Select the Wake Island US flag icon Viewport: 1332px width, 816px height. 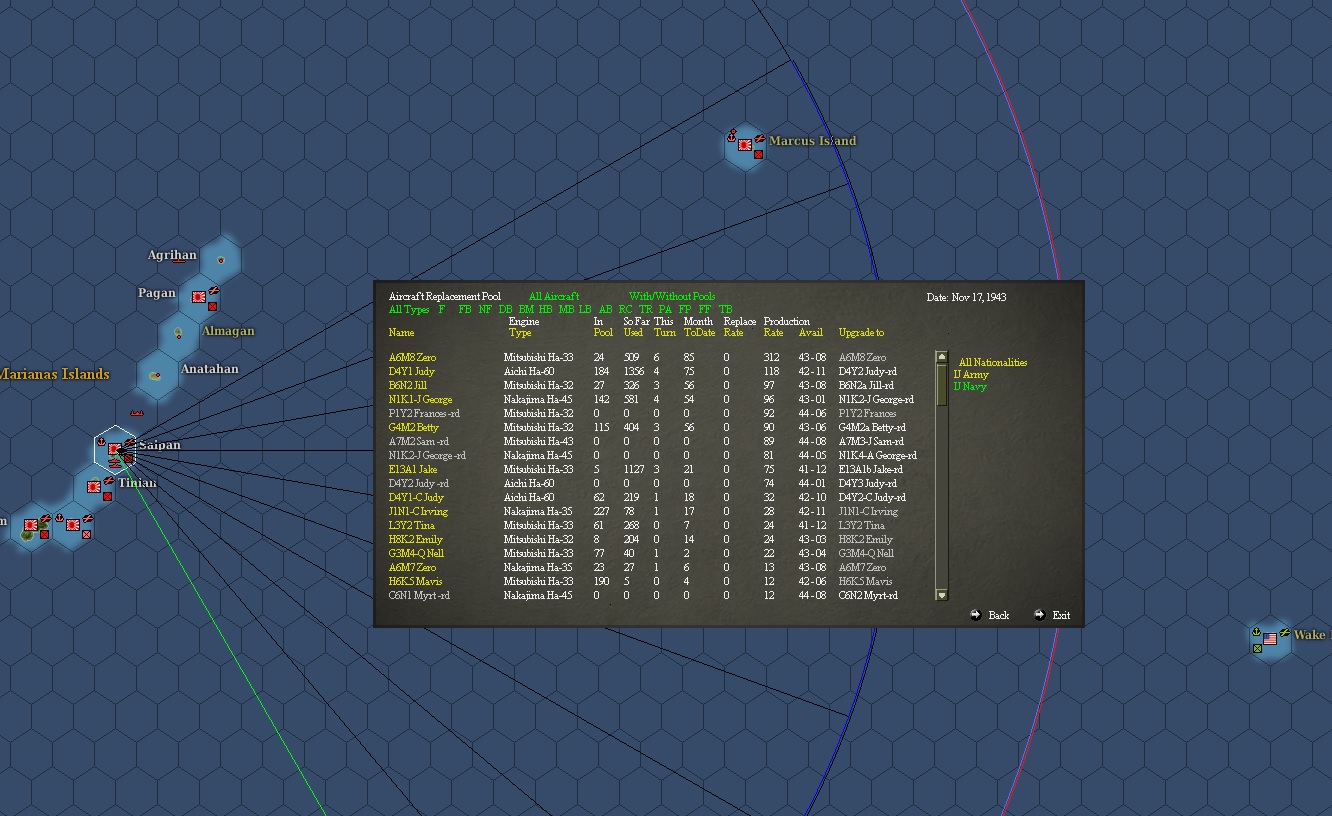click(x=1270, y=638)
